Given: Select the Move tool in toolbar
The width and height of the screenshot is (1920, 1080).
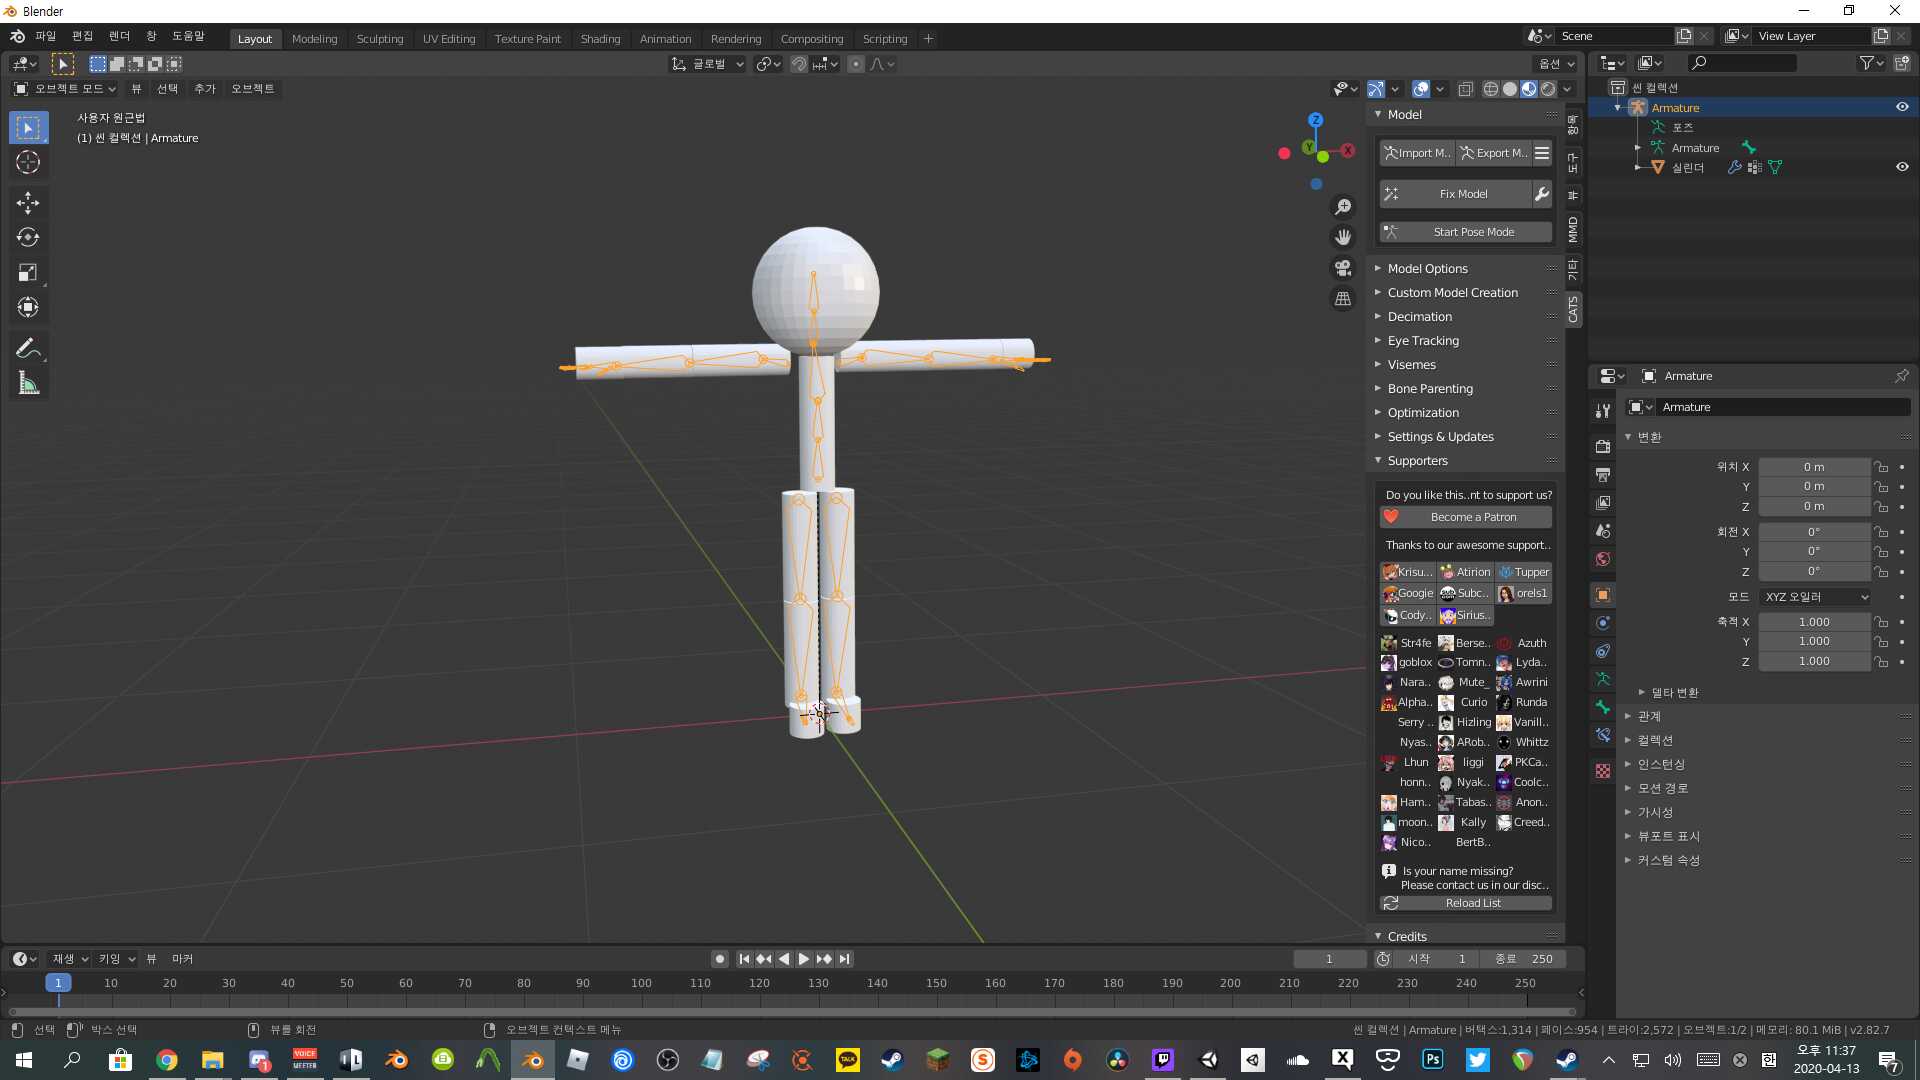Looking at the screenshot, I should click(x=28, y=203).
